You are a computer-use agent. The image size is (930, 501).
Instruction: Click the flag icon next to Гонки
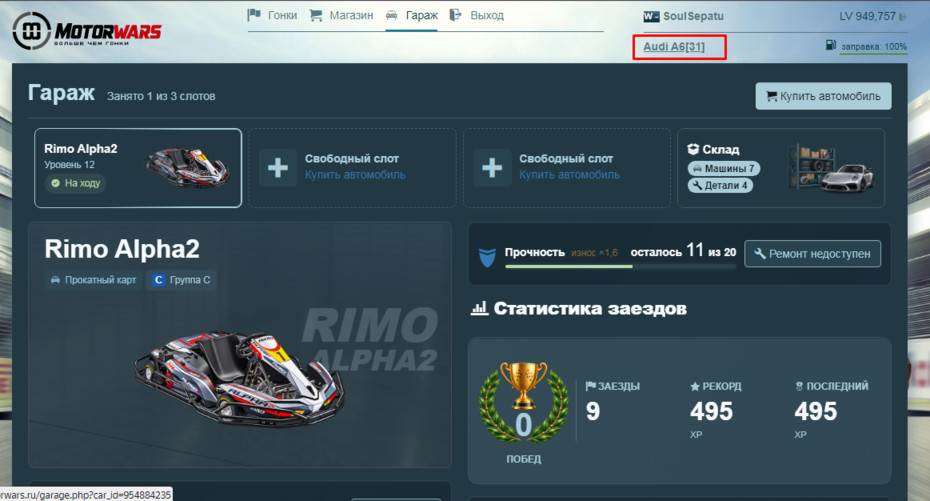click(x=254, y=15)
